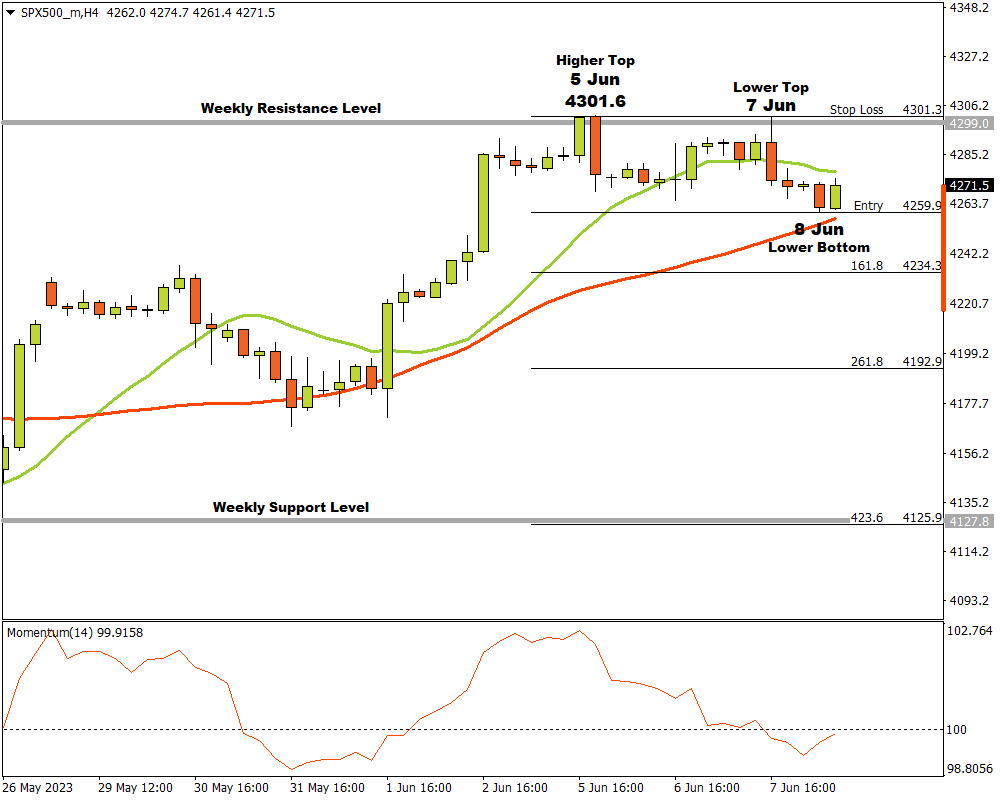This screenshot has height=800, width=1000.
Task: Click the current price tag 4271.5
Action: click(969, 185)
